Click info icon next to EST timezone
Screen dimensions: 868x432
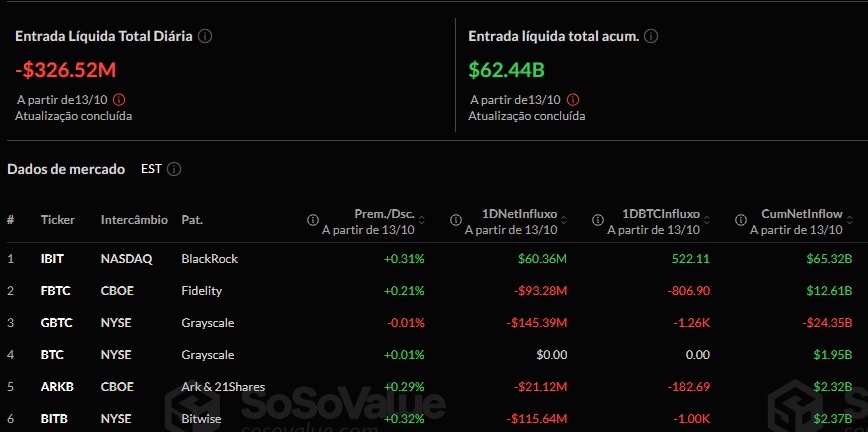tap(174, 169)
